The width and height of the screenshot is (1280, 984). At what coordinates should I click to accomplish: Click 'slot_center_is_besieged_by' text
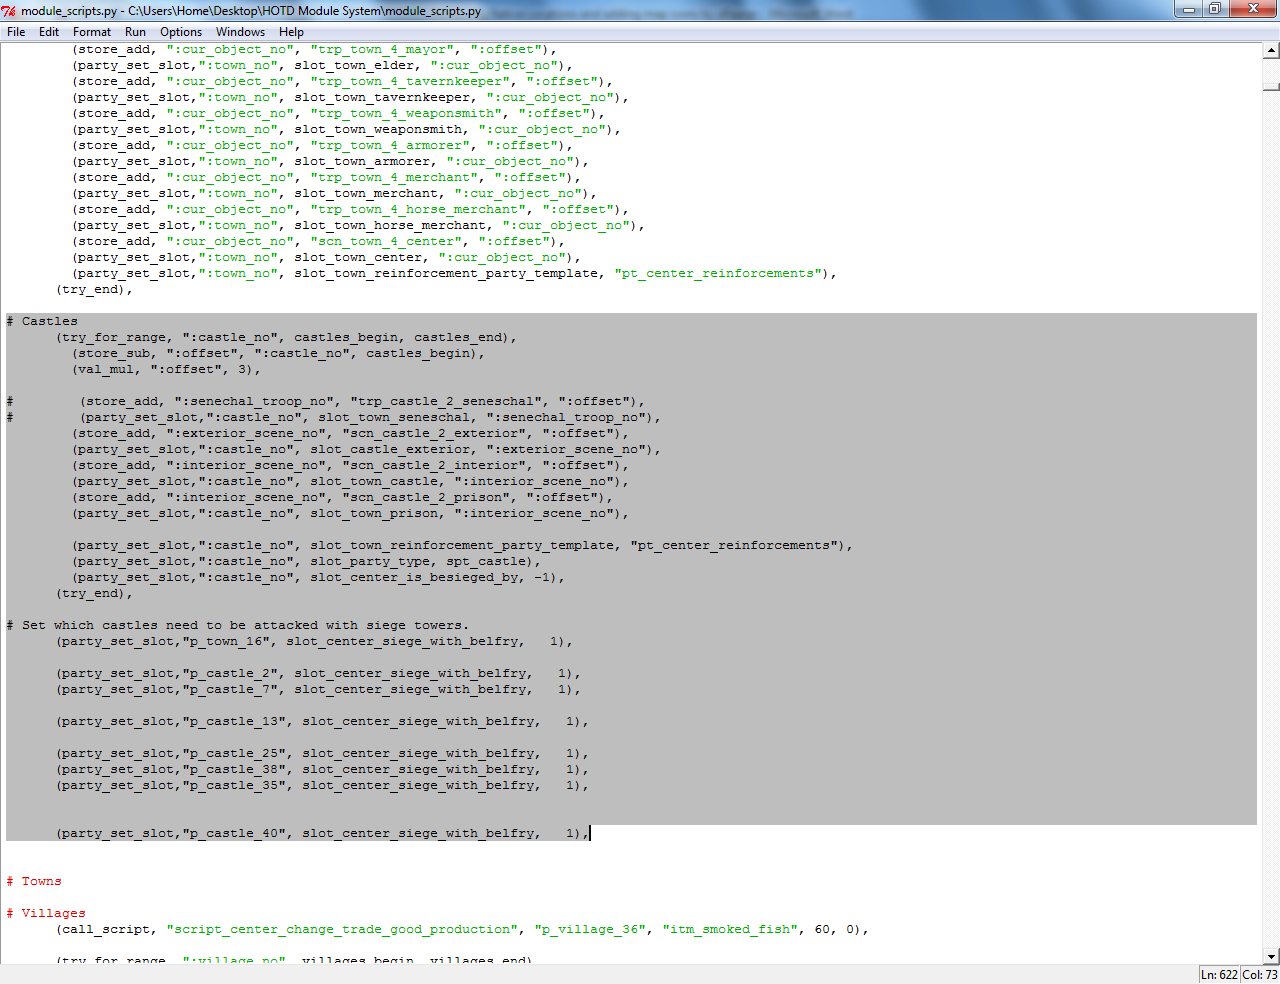415,577
